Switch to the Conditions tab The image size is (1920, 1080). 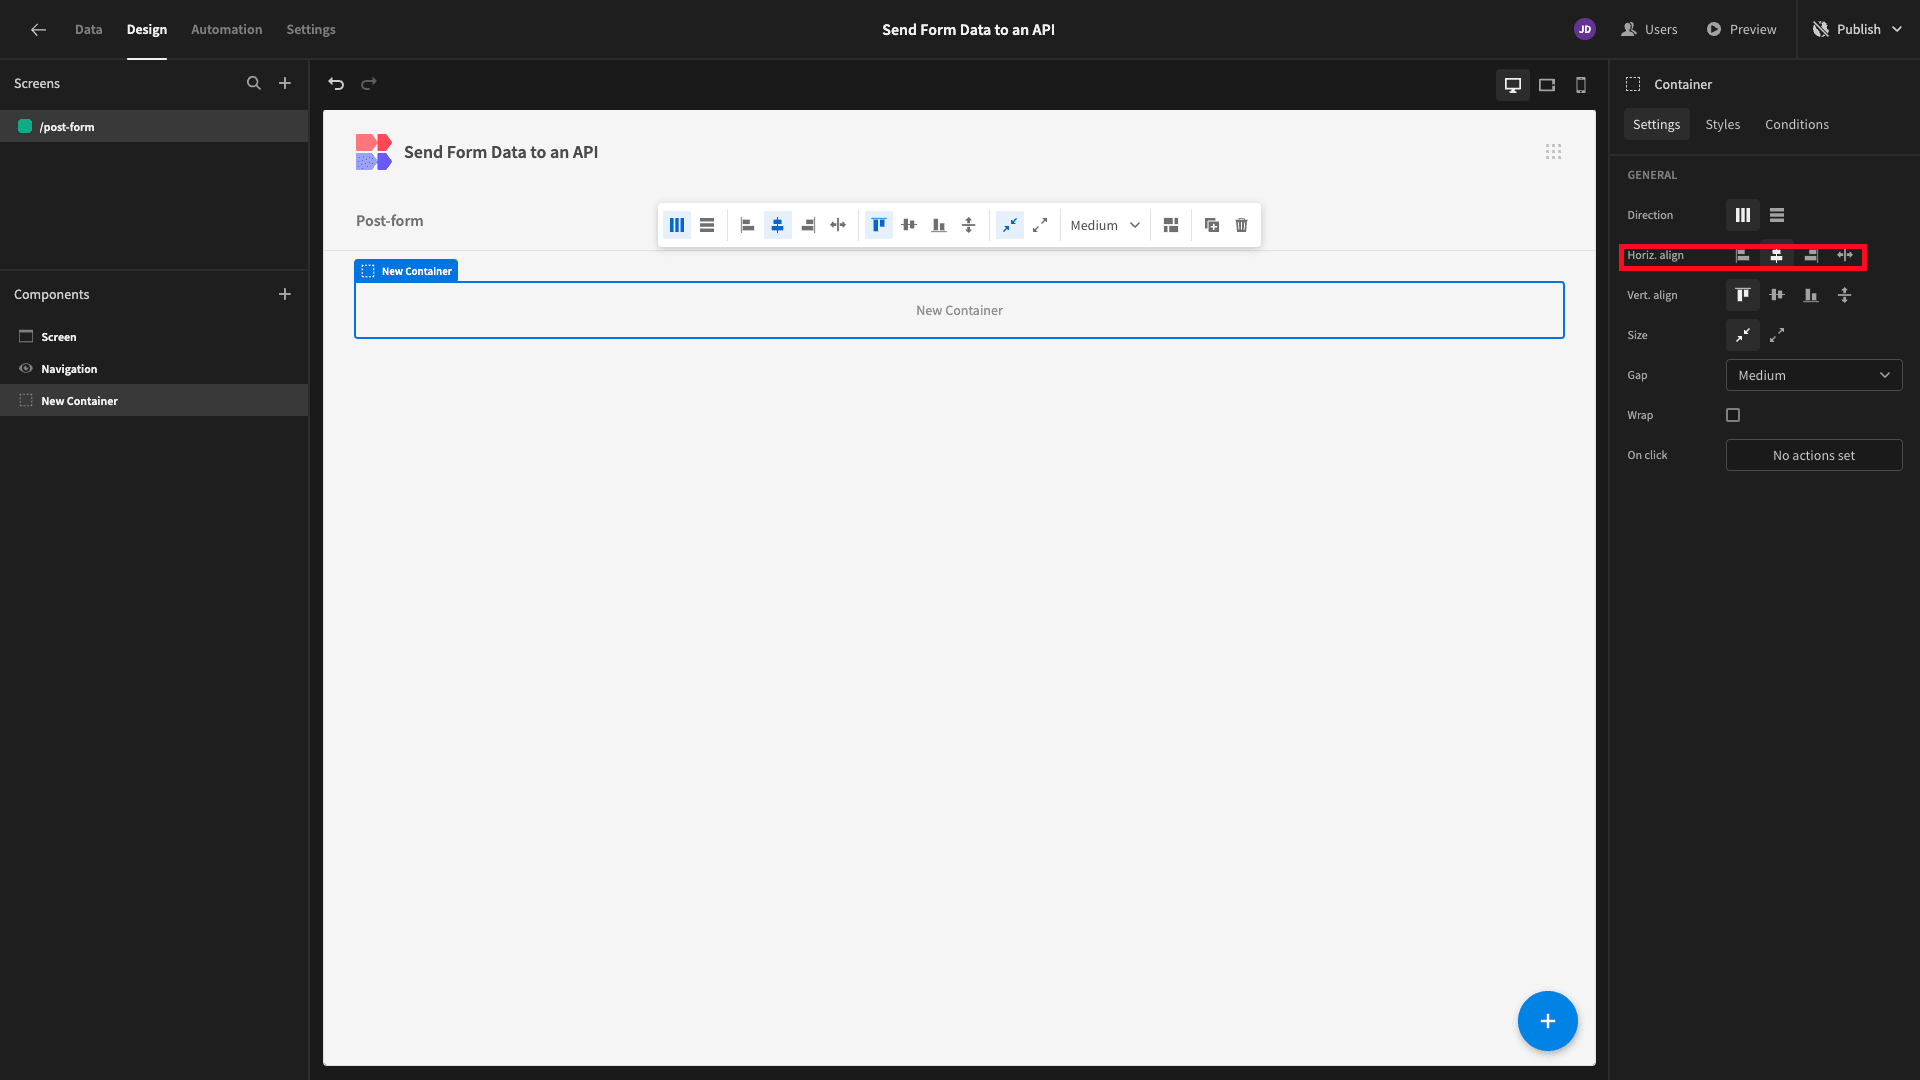pyautogui.click(x=1797, y=124)
